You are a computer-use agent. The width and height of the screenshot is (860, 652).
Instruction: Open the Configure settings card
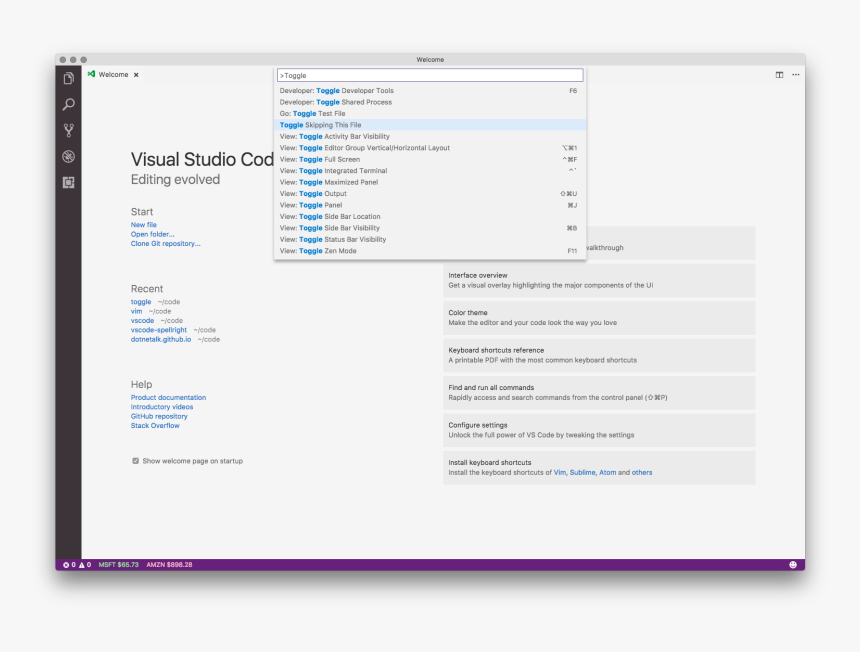click(x=599, y=430)
